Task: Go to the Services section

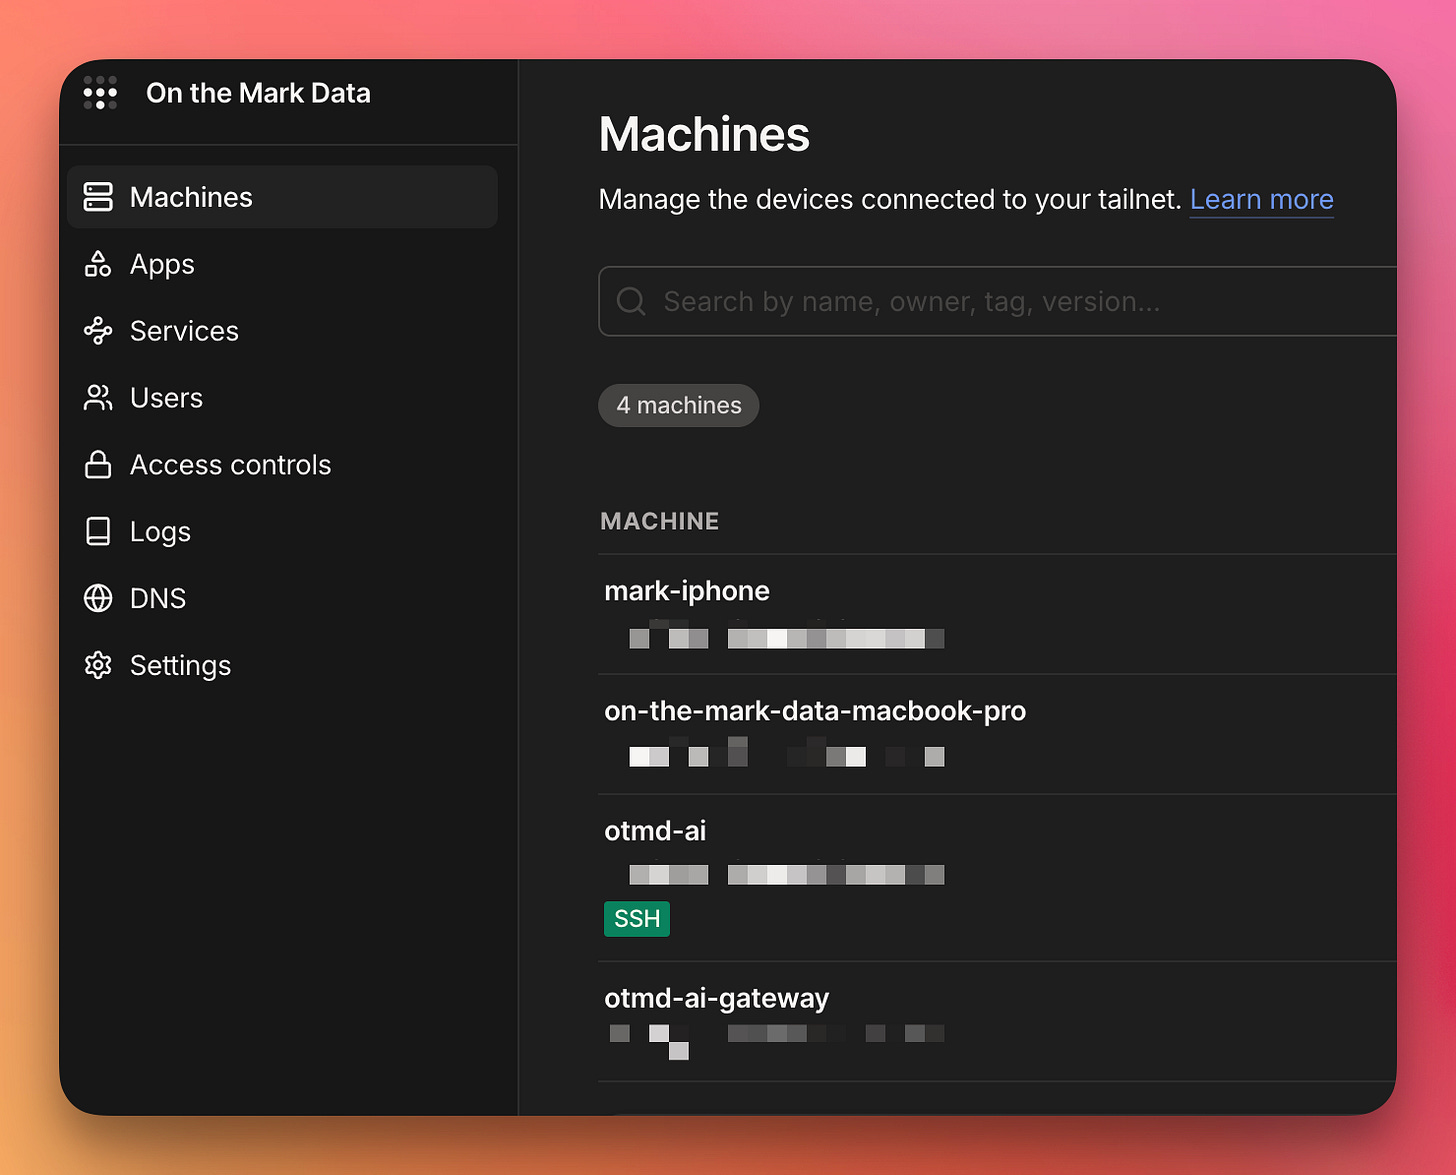Action: point(282,331)
